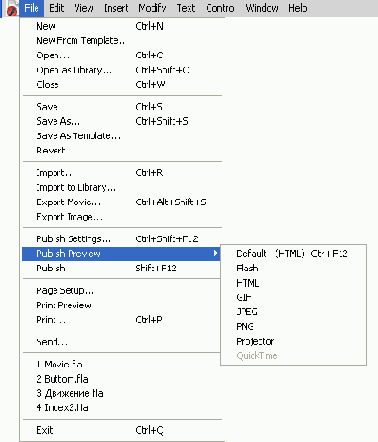Screen dimensions: 378x442
Task: Open recent file 2 Button.fla
Action: click(x=122, y=379)
